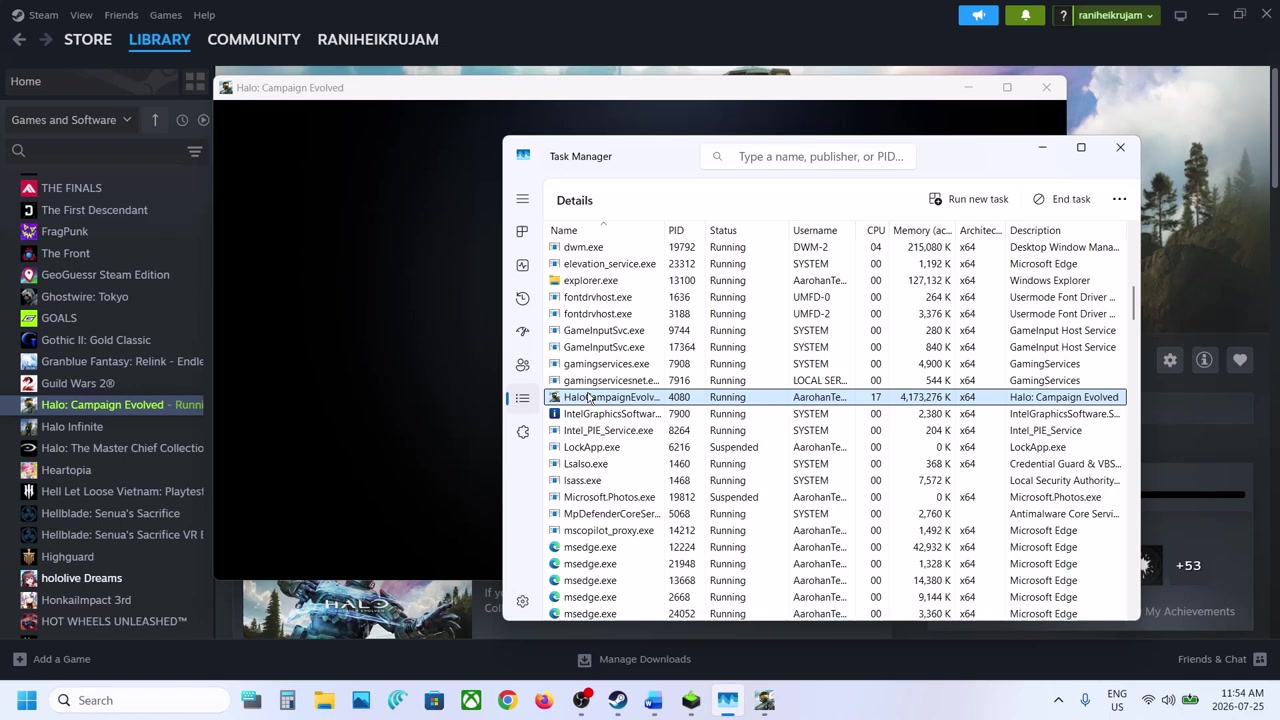Screen dimensions: 1280x720
Task: Open My Achievements link
Action: pos(1190,612)
